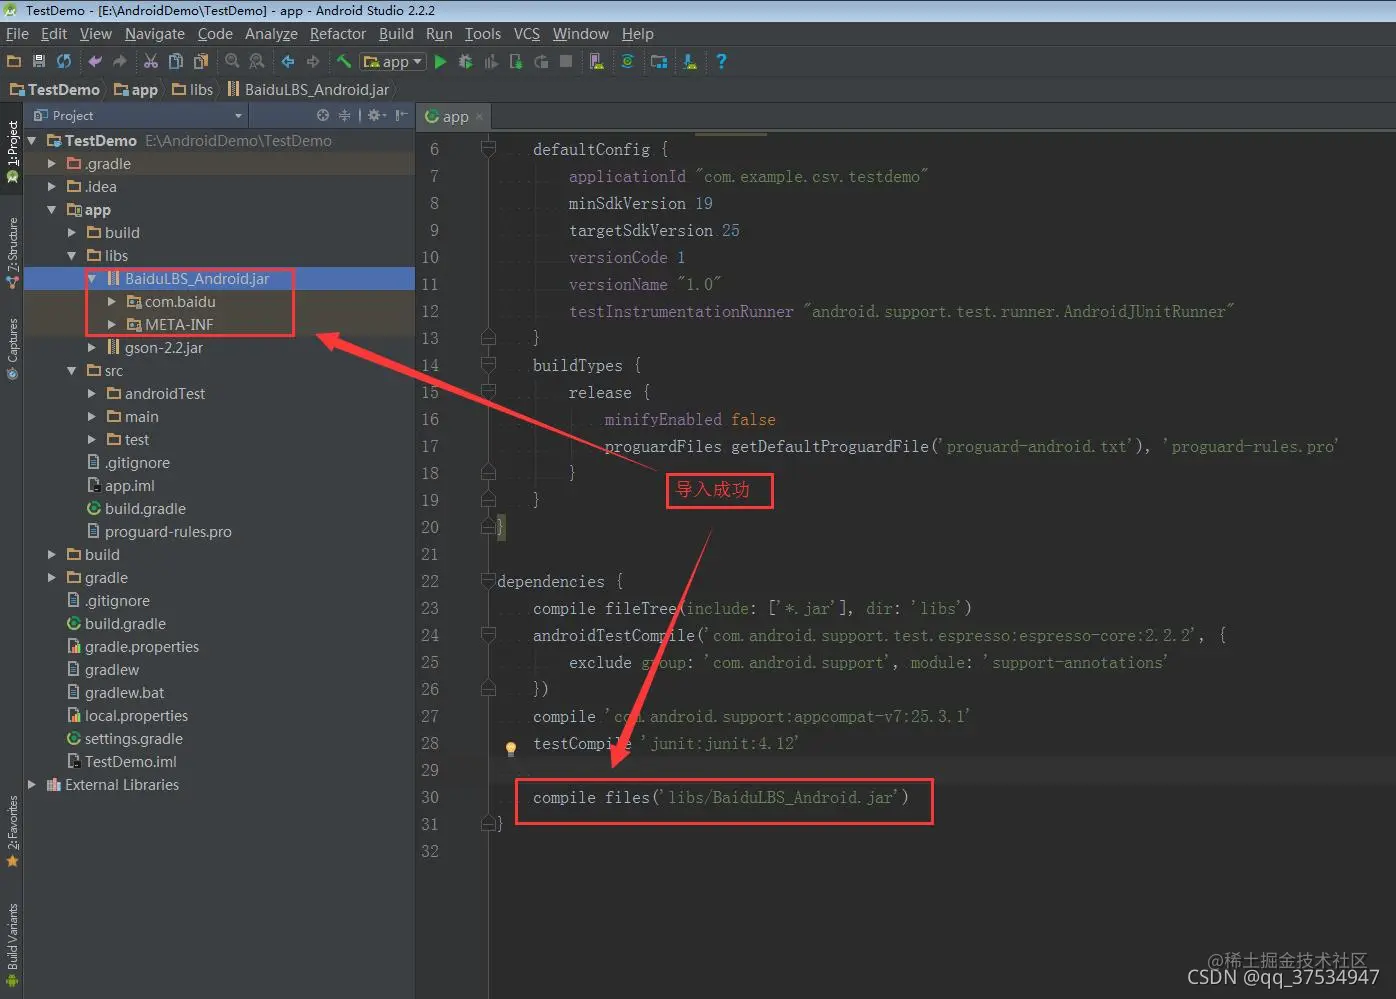Screen dimensions: 1396x999
Task: Open Project Structure toolbar icon
Action: click(x=659, y=61)
